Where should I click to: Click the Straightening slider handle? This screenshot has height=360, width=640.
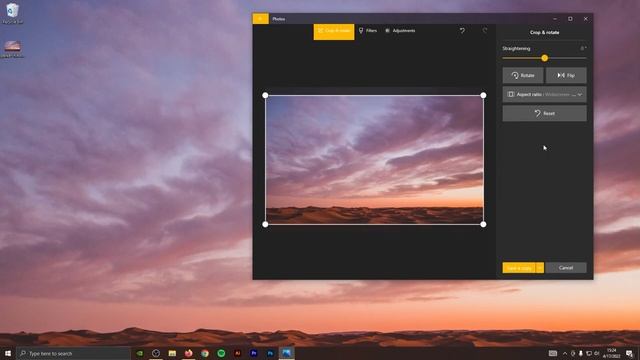pos(544,58)
